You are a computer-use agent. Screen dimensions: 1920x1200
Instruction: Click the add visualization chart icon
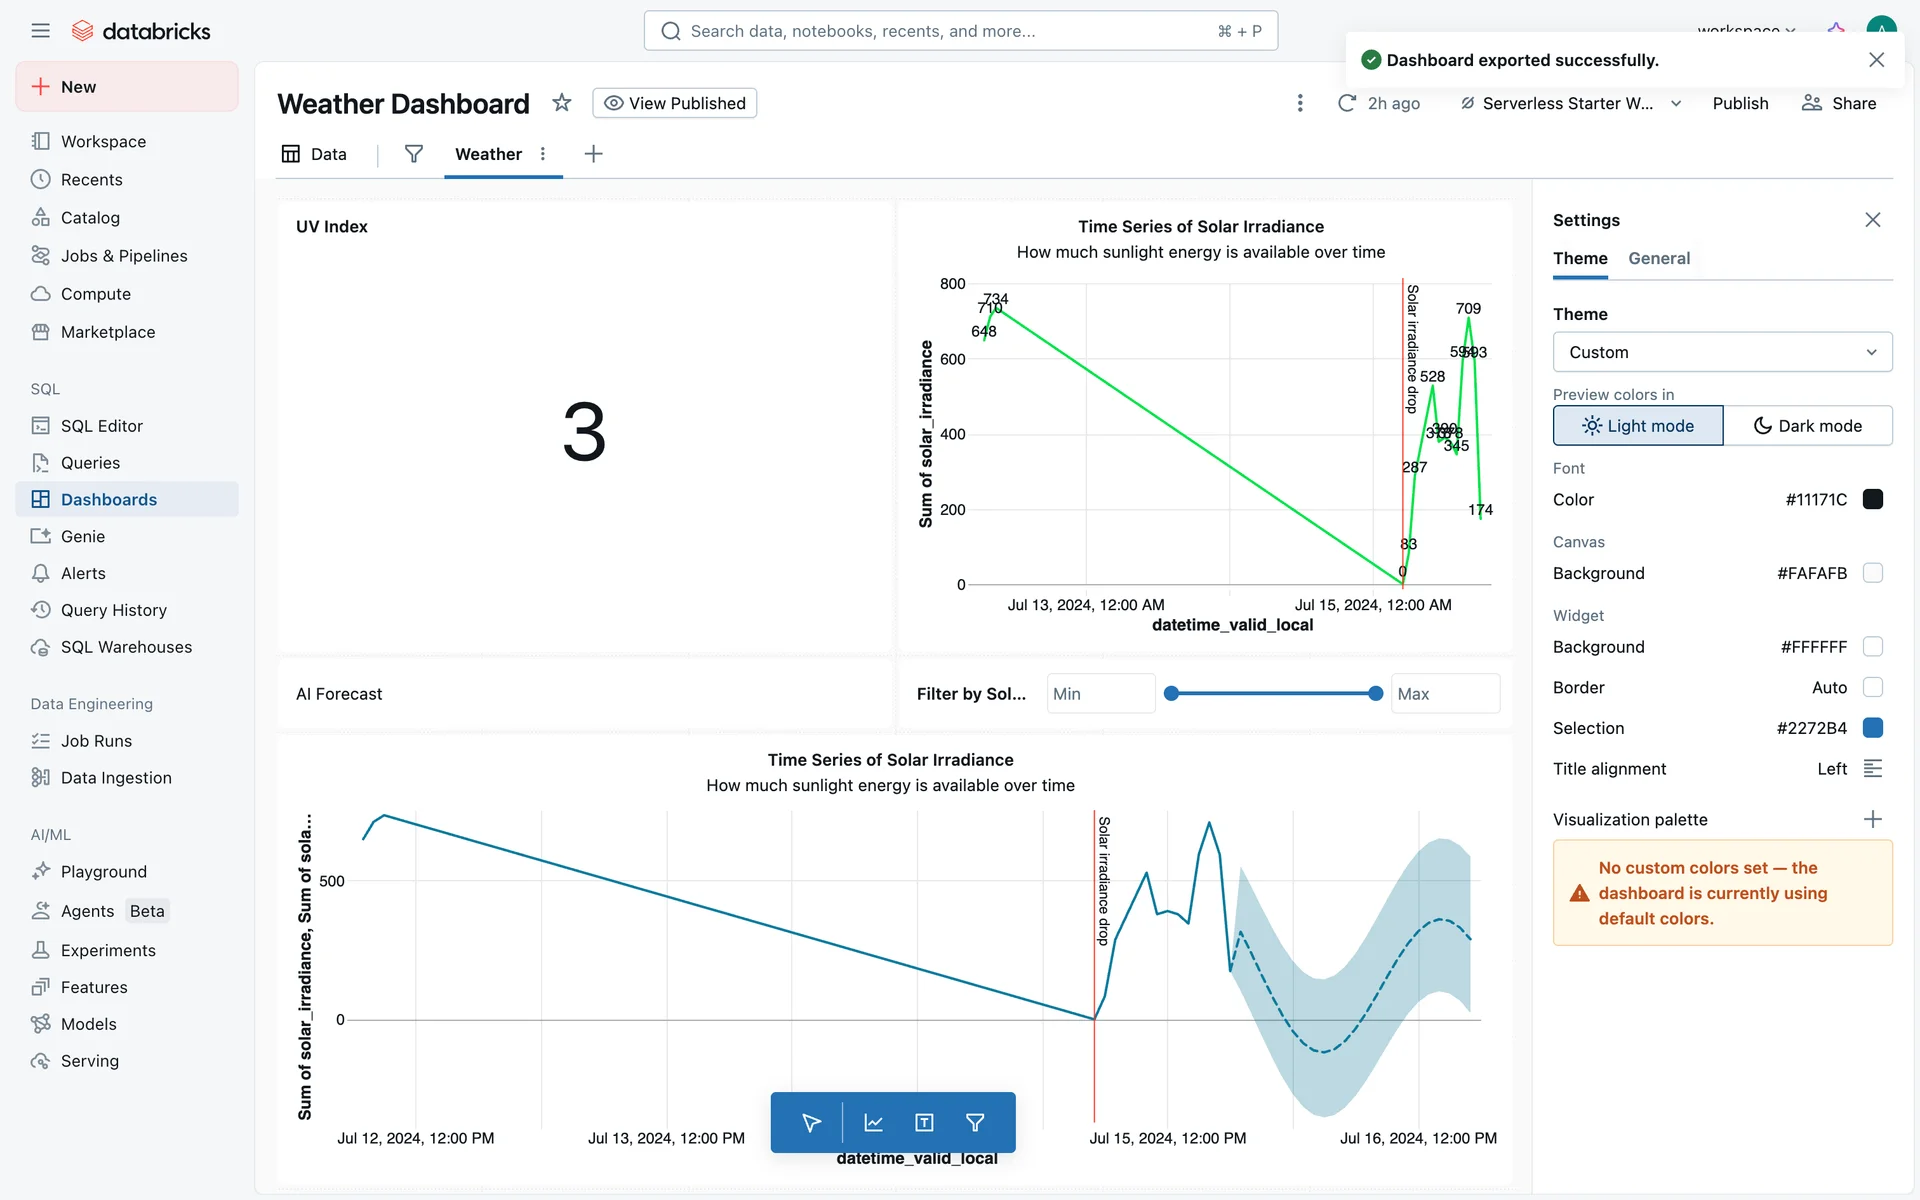click(x=873, y=1123)
